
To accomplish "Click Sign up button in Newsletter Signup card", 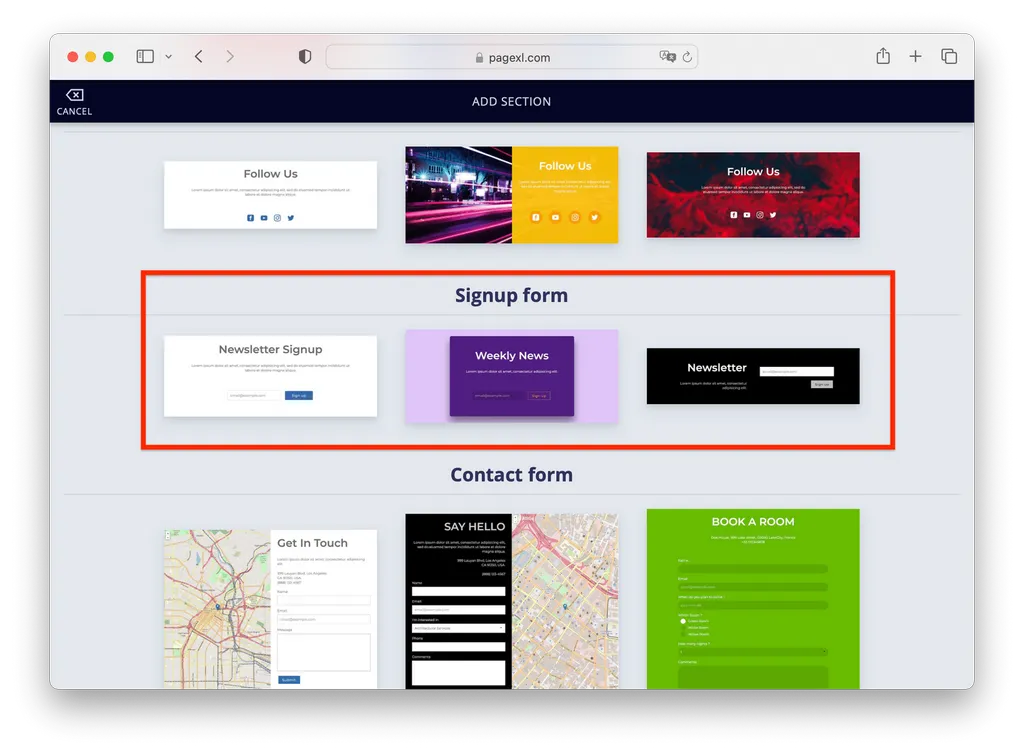I will [298, 395].
